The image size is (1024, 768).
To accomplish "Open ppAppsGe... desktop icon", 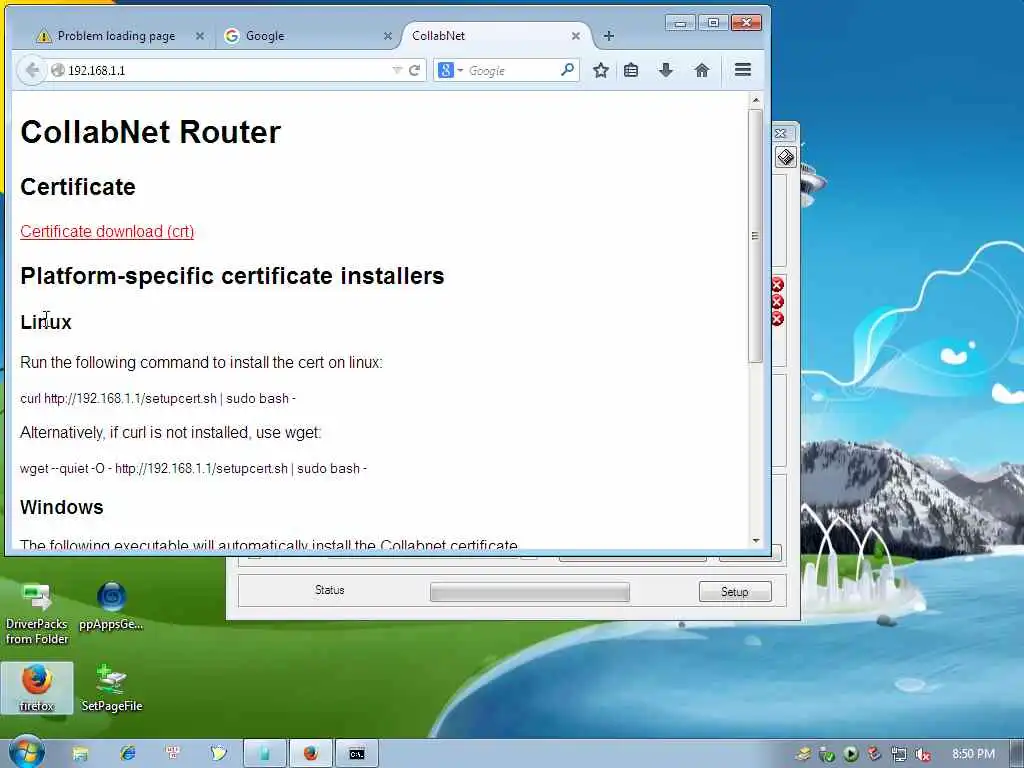I will [111, 606].
